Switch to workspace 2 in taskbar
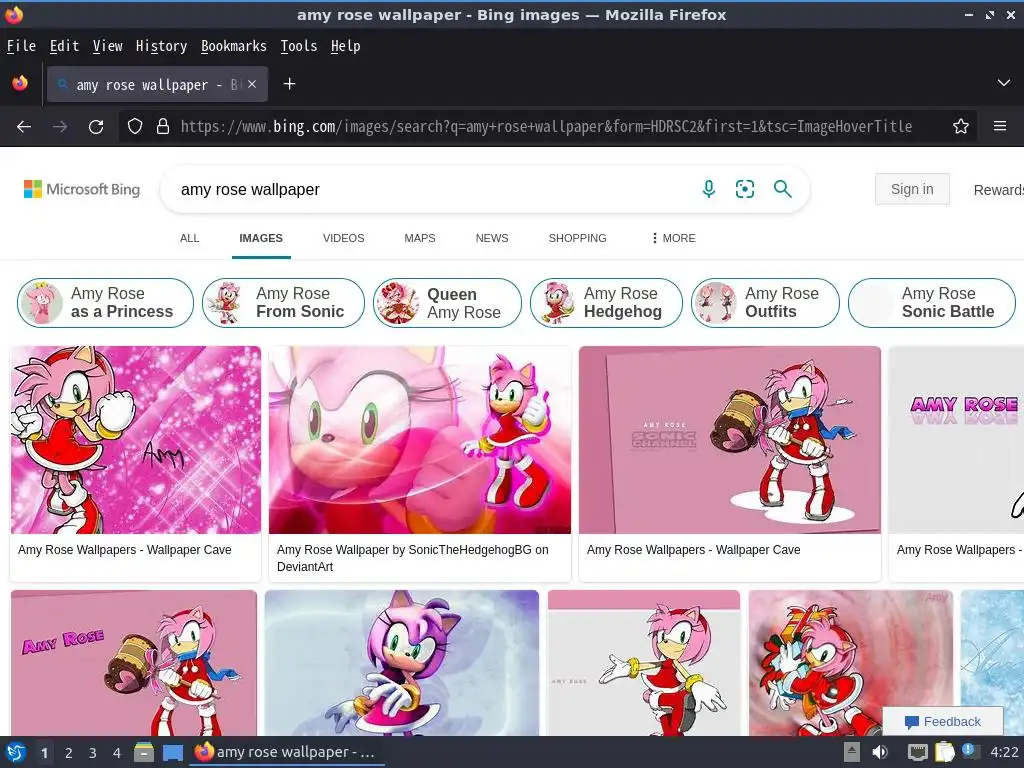 68,753
